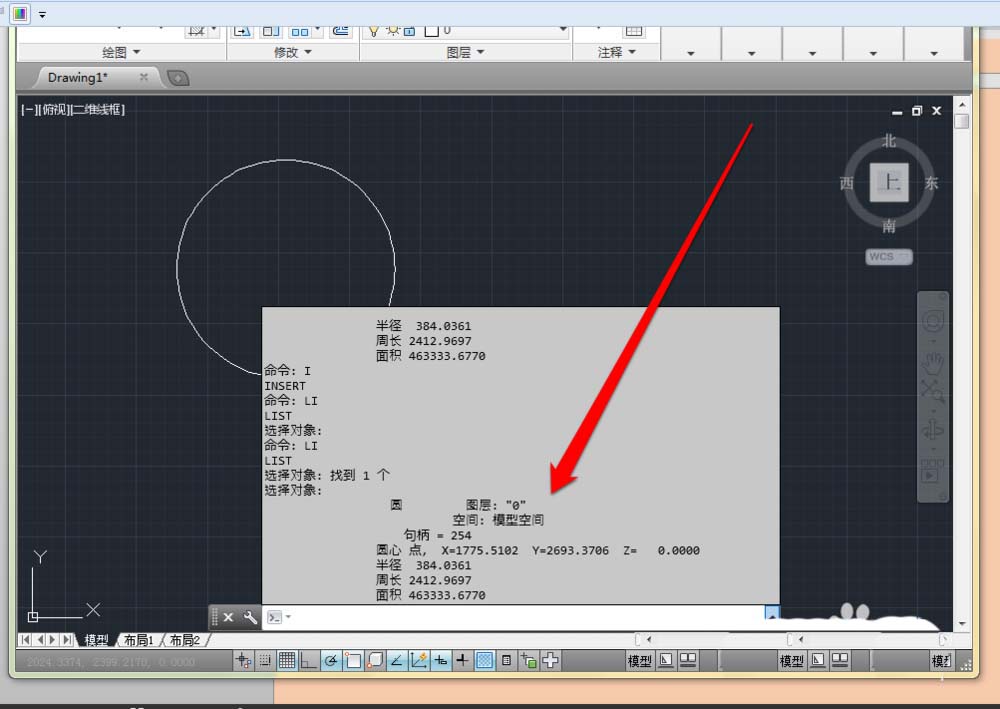The height and width of the screenshot is (709, 1000).
Task: Open the 二维线框 visual style menu
Action: 98,110
